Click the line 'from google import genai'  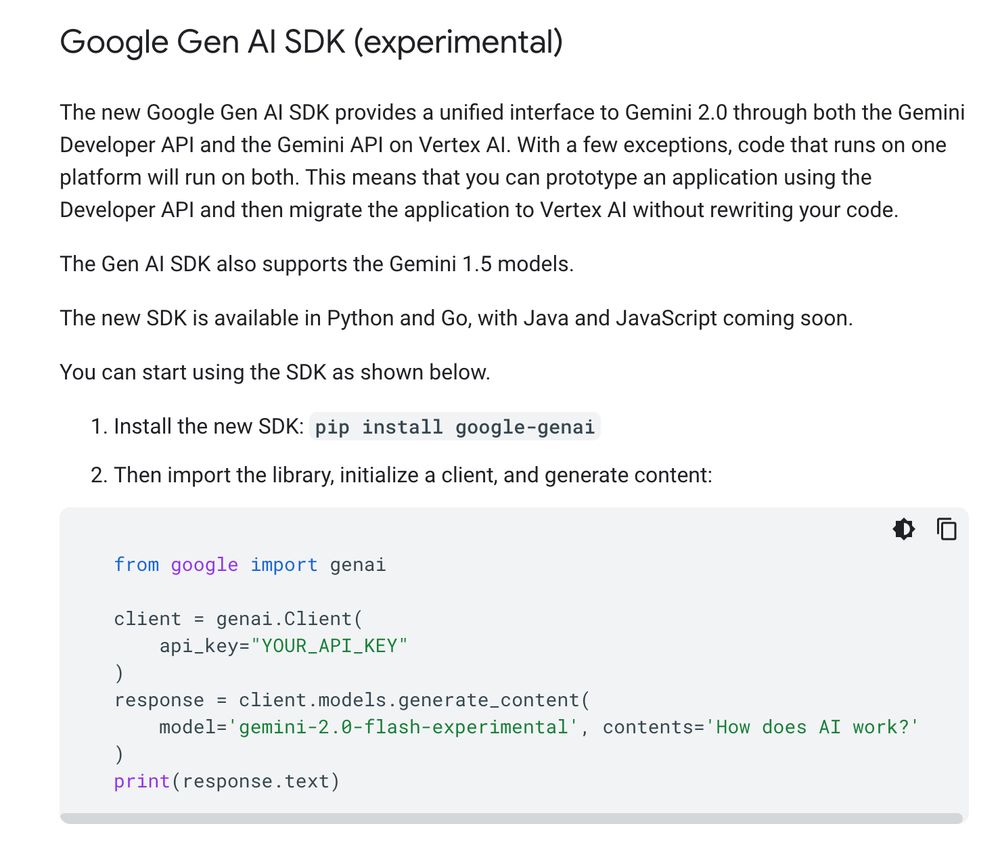click(250, 565)
